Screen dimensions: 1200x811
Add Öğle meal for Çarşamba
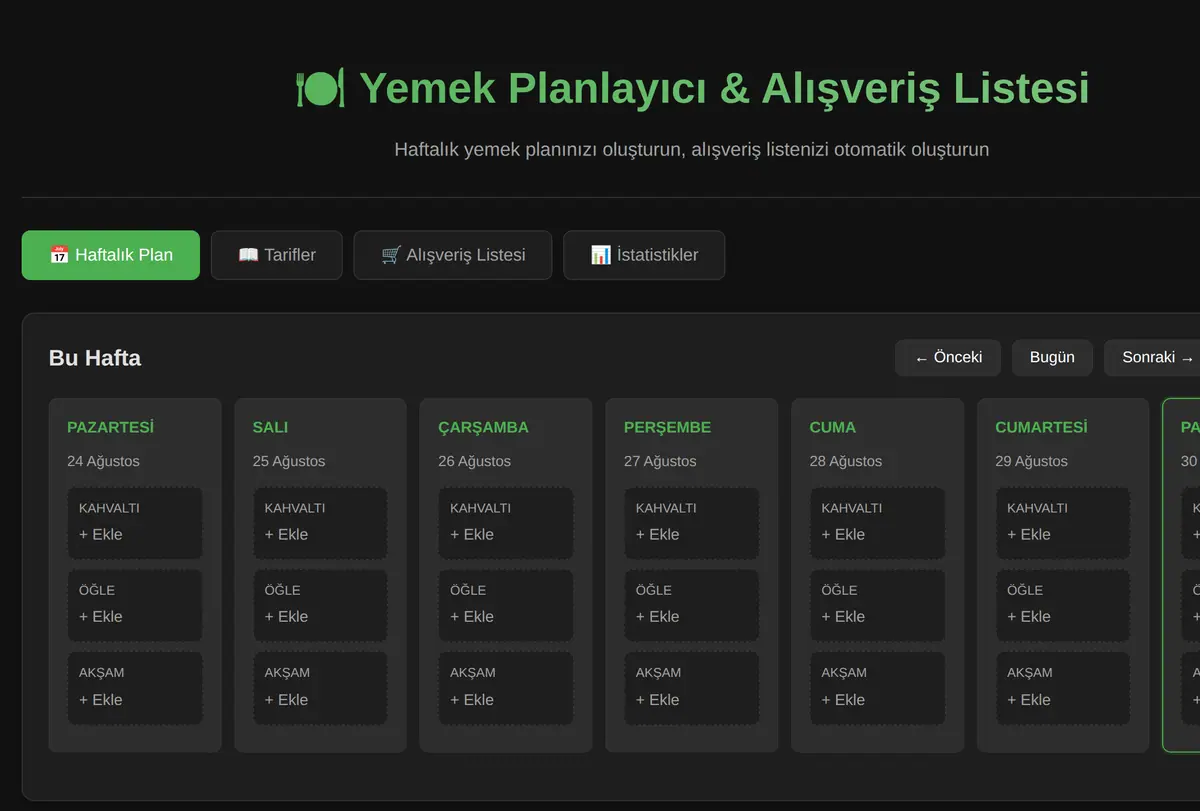click(506, 606)
